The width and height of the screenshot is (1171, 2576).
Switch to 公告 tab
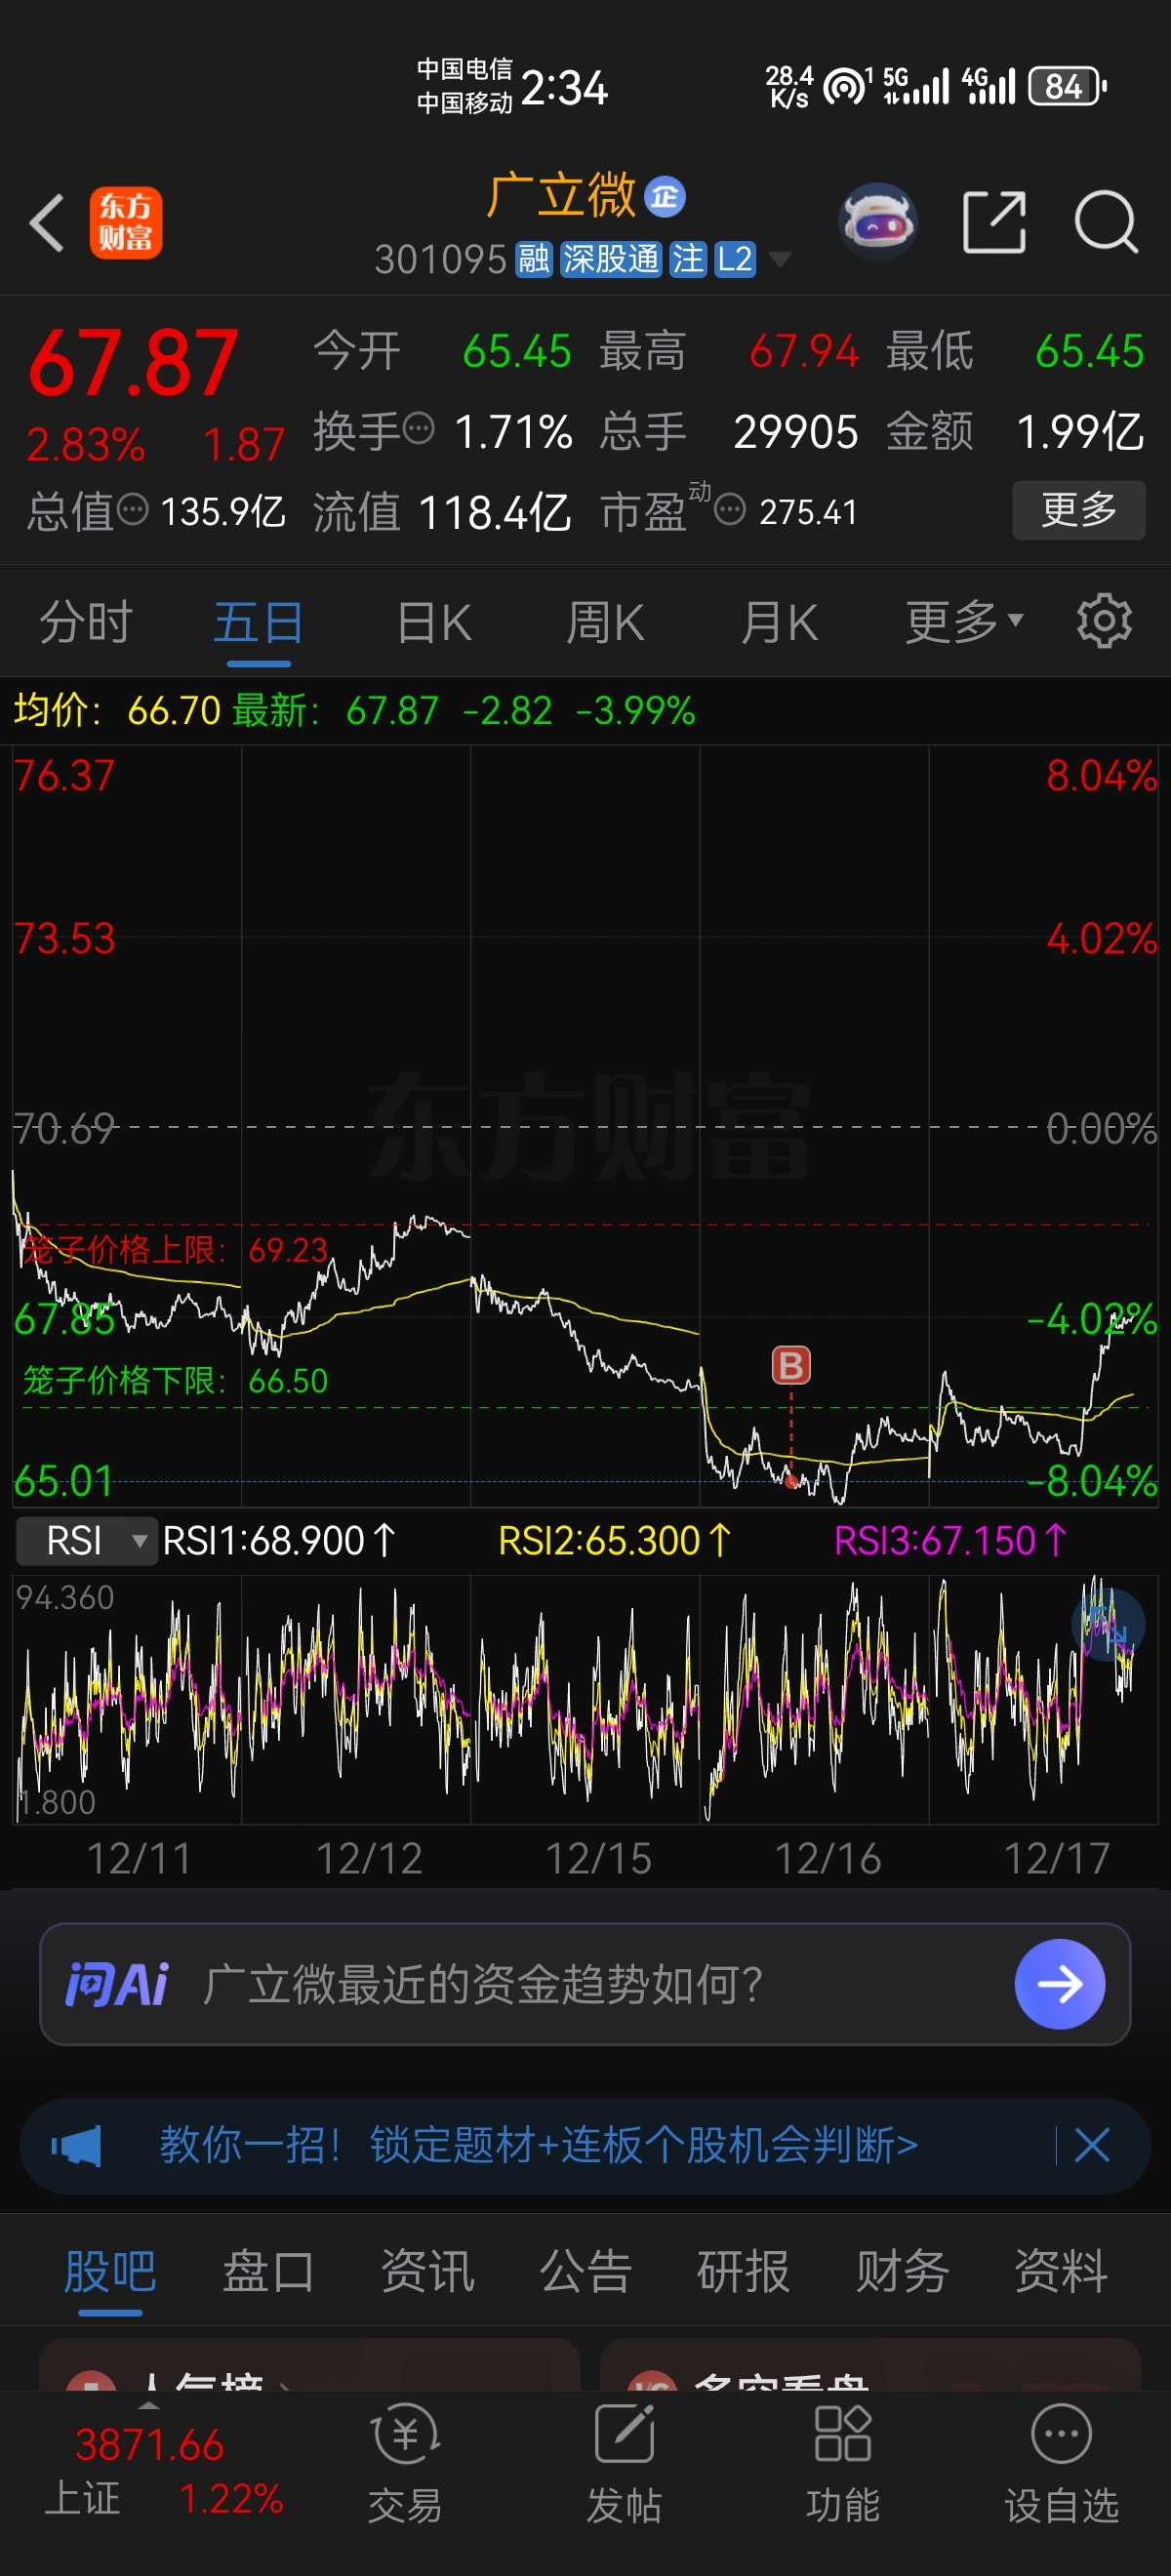click(585, 2272)
